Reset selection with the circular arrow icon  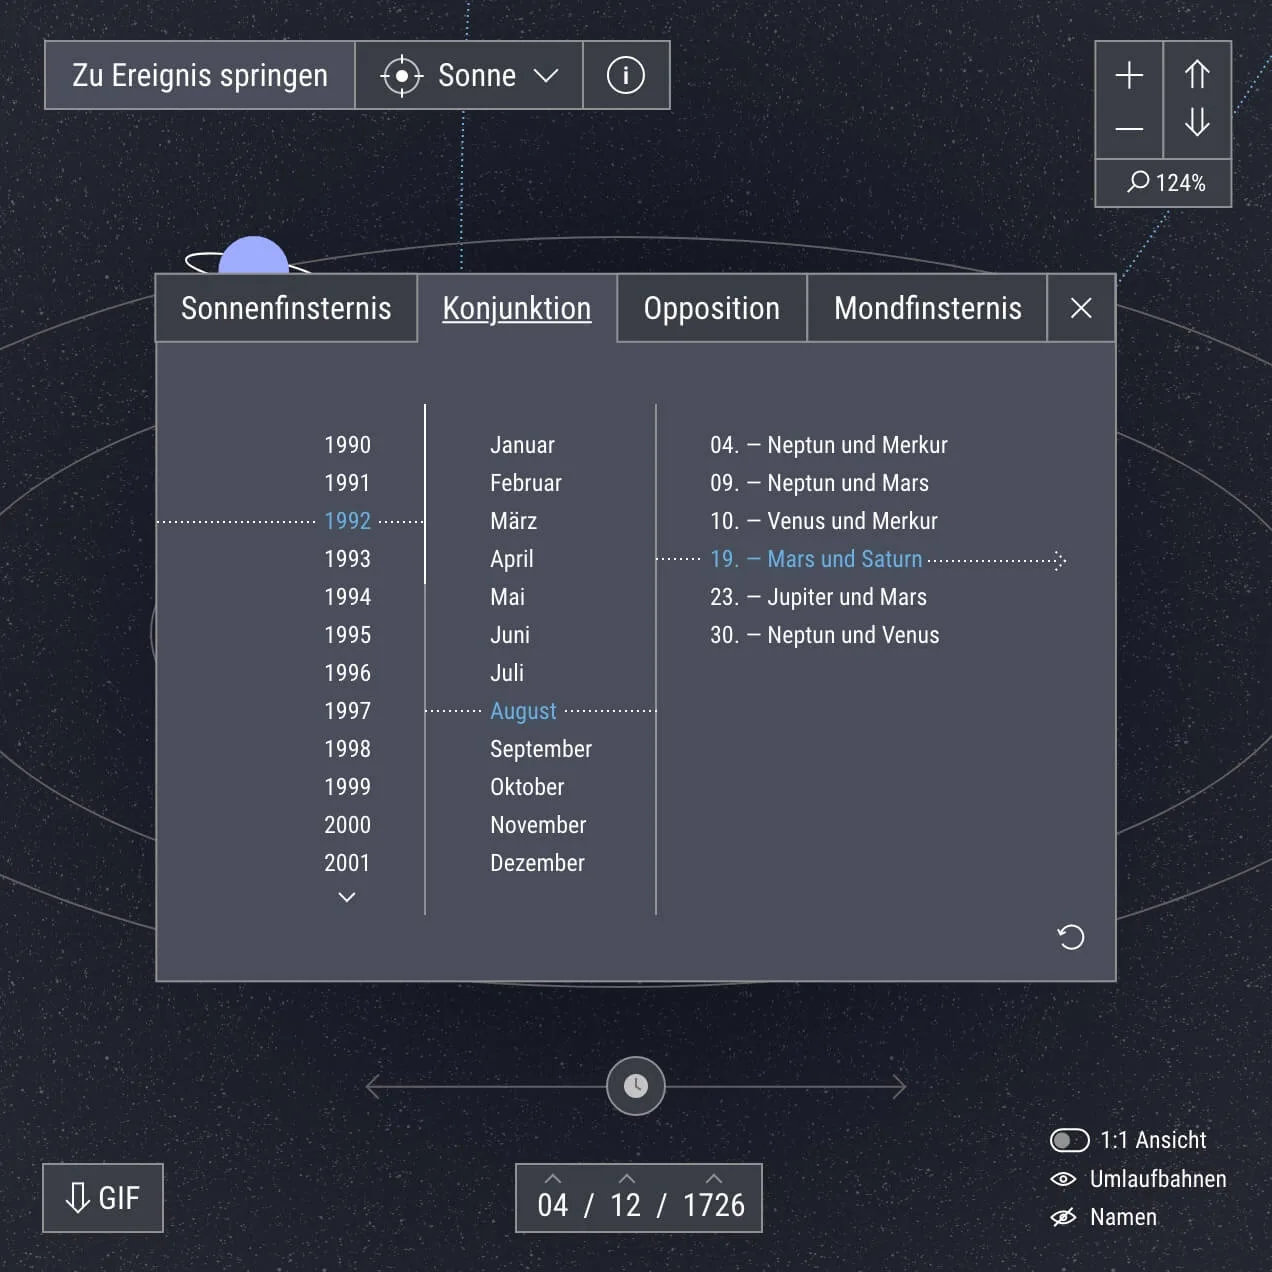coord(1071,937)
